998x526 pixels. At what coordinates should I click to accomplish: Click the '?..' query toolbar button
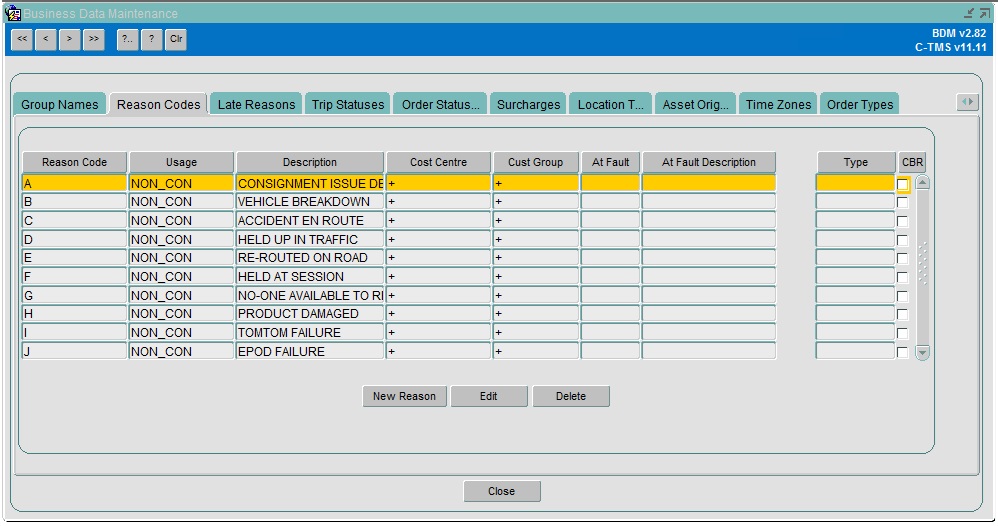click(x=127, y=39)
